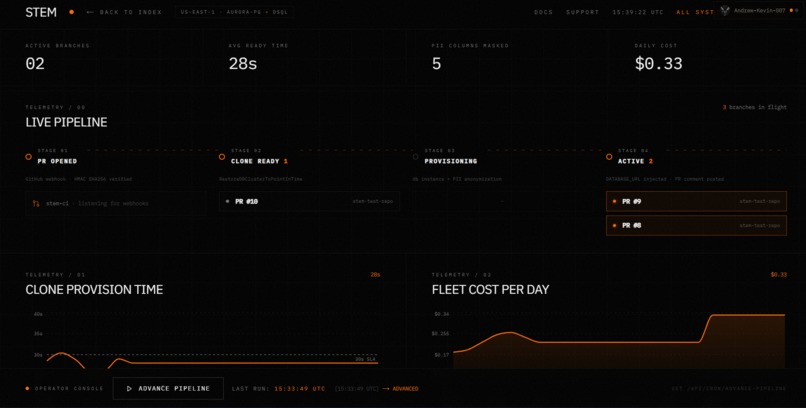Click the Live Pipeline heading
This screenshot has height=408, width=806.
tap(66, 122)
